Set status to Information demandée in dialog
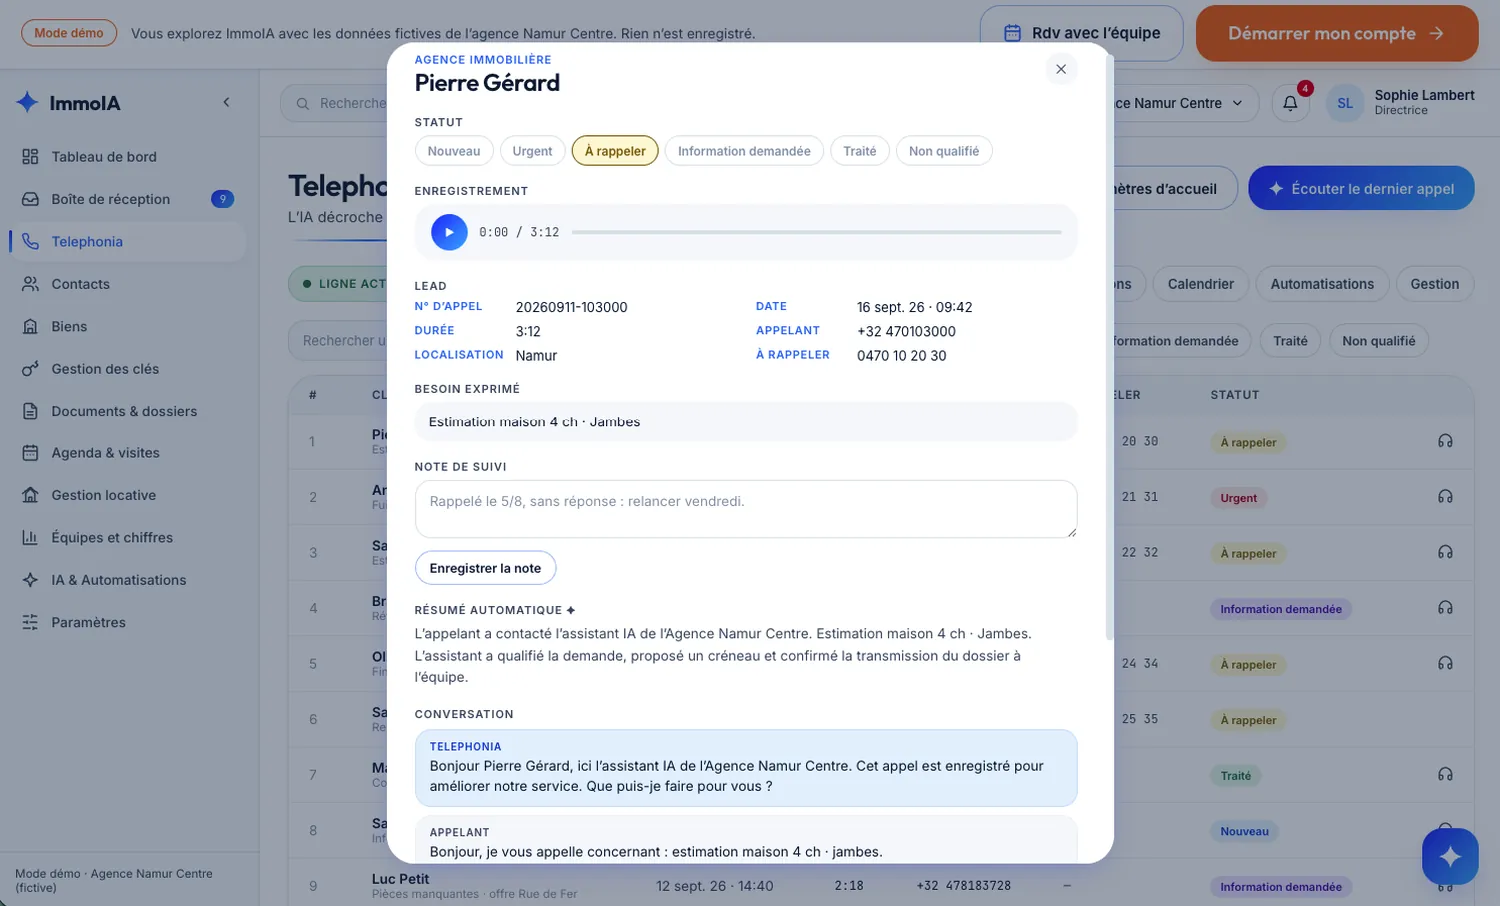 (744, 151)
